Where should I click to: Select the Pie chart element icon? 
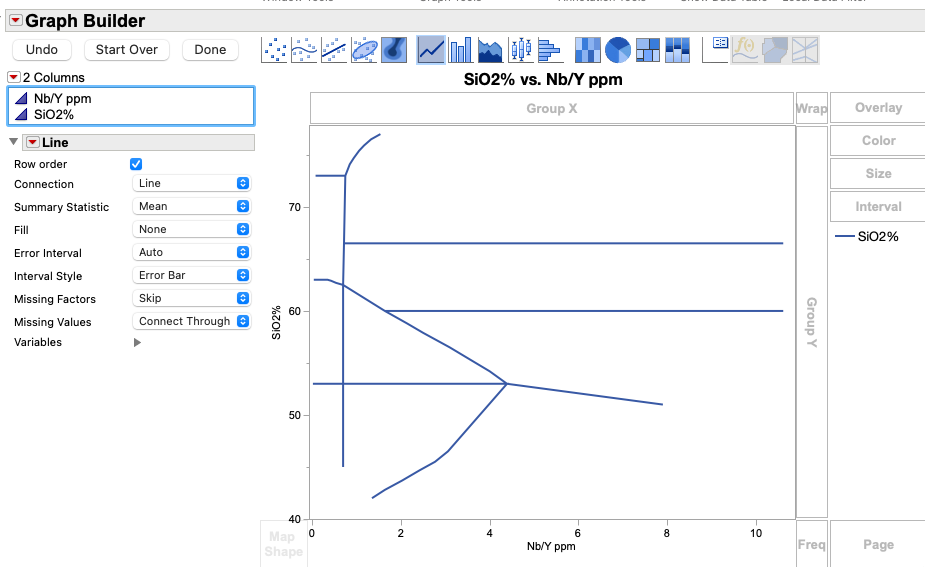pyautogui.click(x=618, y=50)
